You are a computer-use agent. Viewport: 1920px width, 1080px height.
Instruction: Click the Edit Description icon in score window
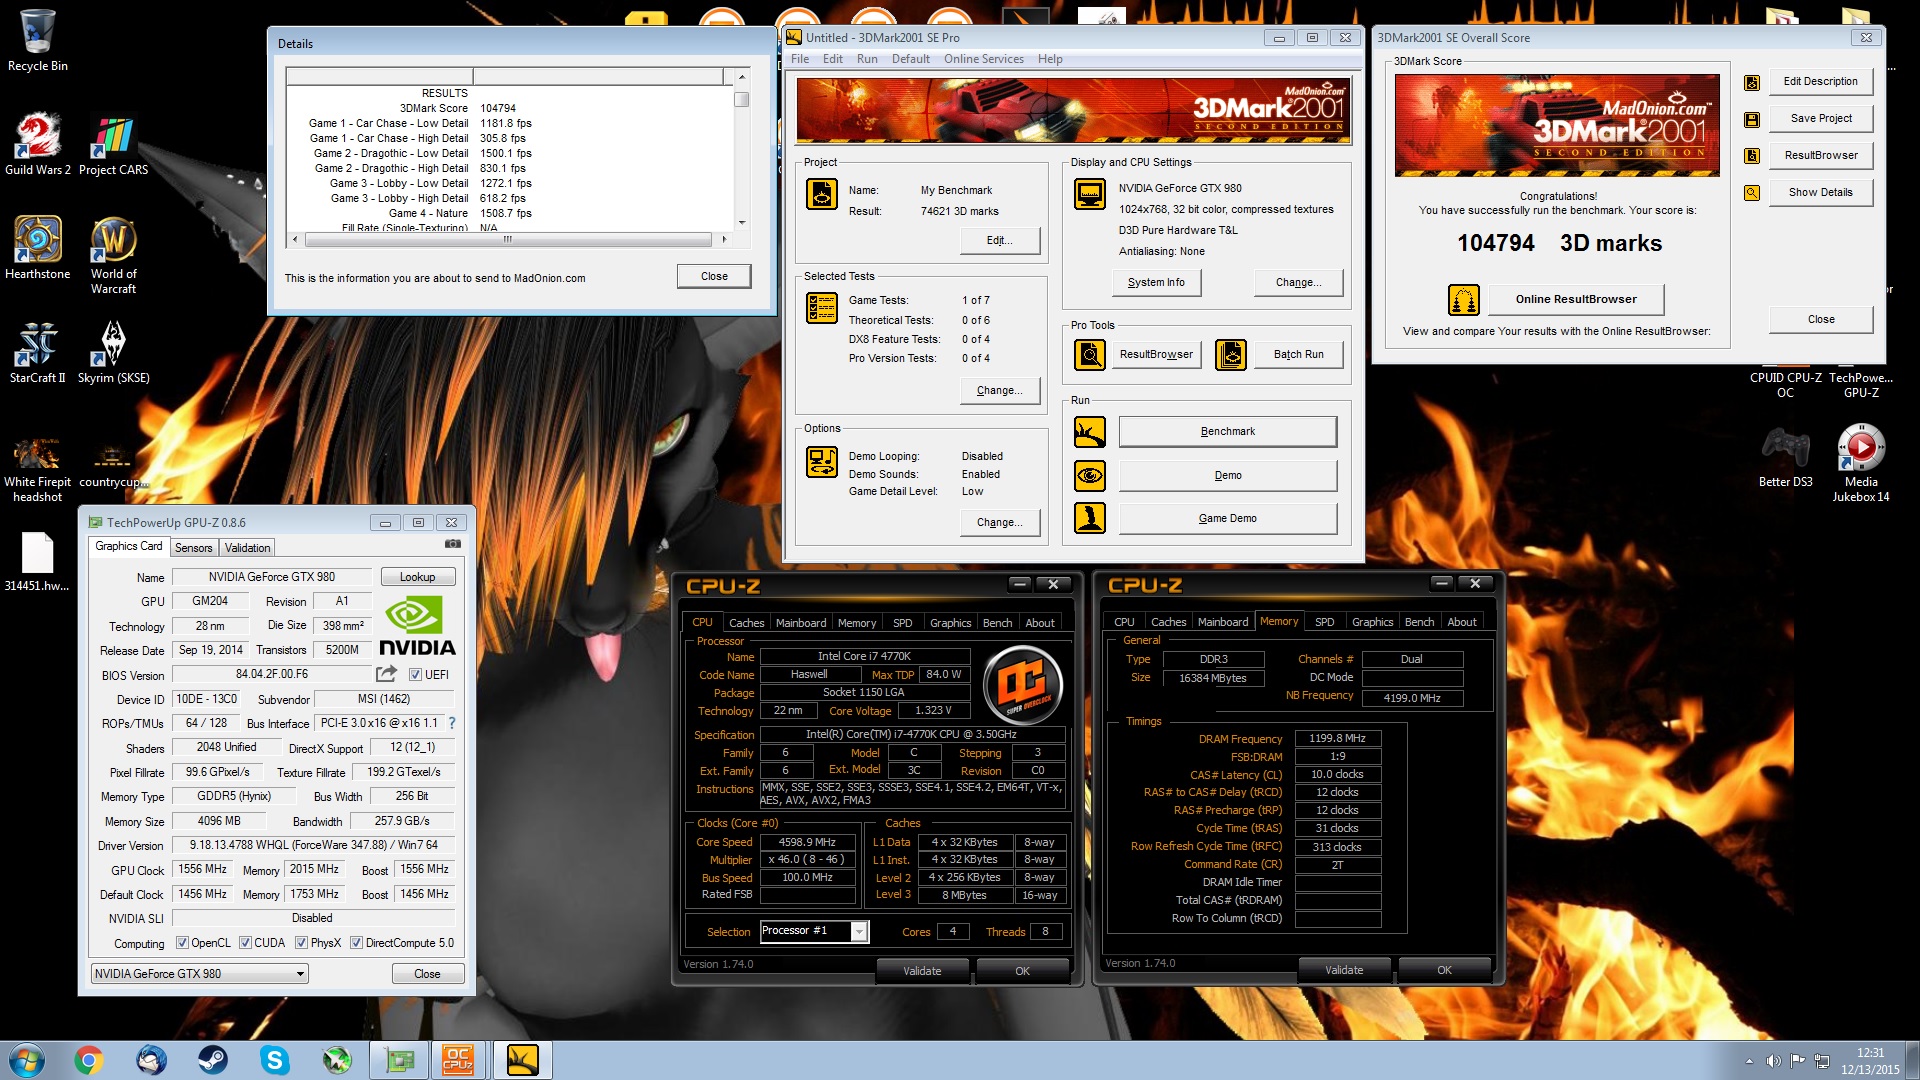coord(1752,83)
